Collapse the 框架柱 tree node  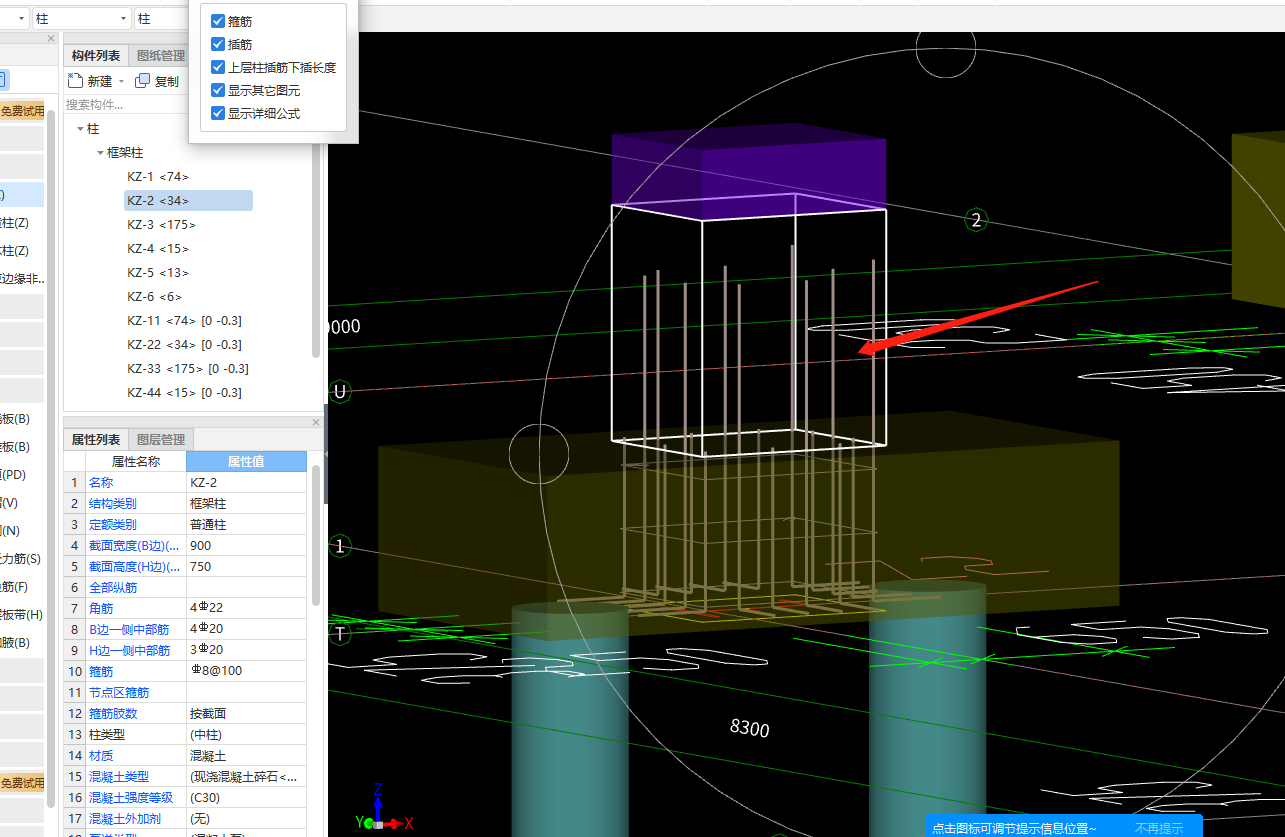click(100, 153)
